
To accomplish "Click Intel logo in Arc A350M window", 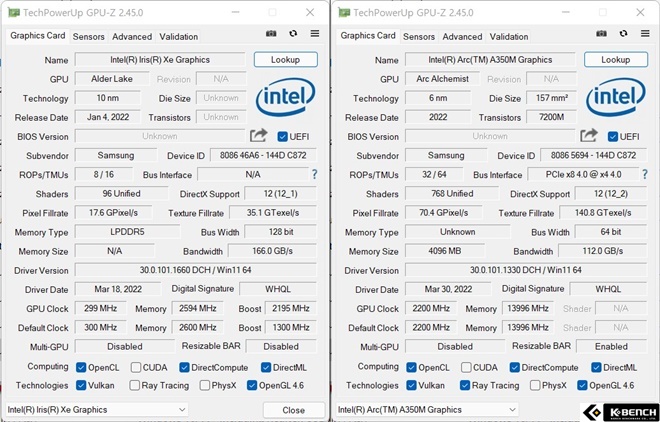I will coord(616,97).
